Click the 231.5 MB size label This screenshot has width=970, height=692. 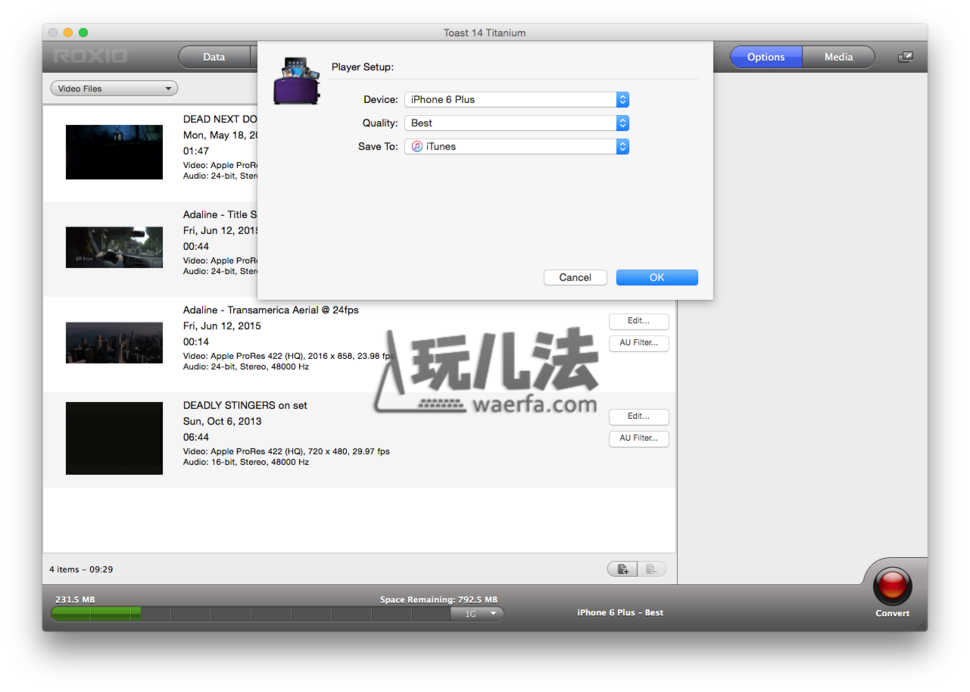[75, 599]
